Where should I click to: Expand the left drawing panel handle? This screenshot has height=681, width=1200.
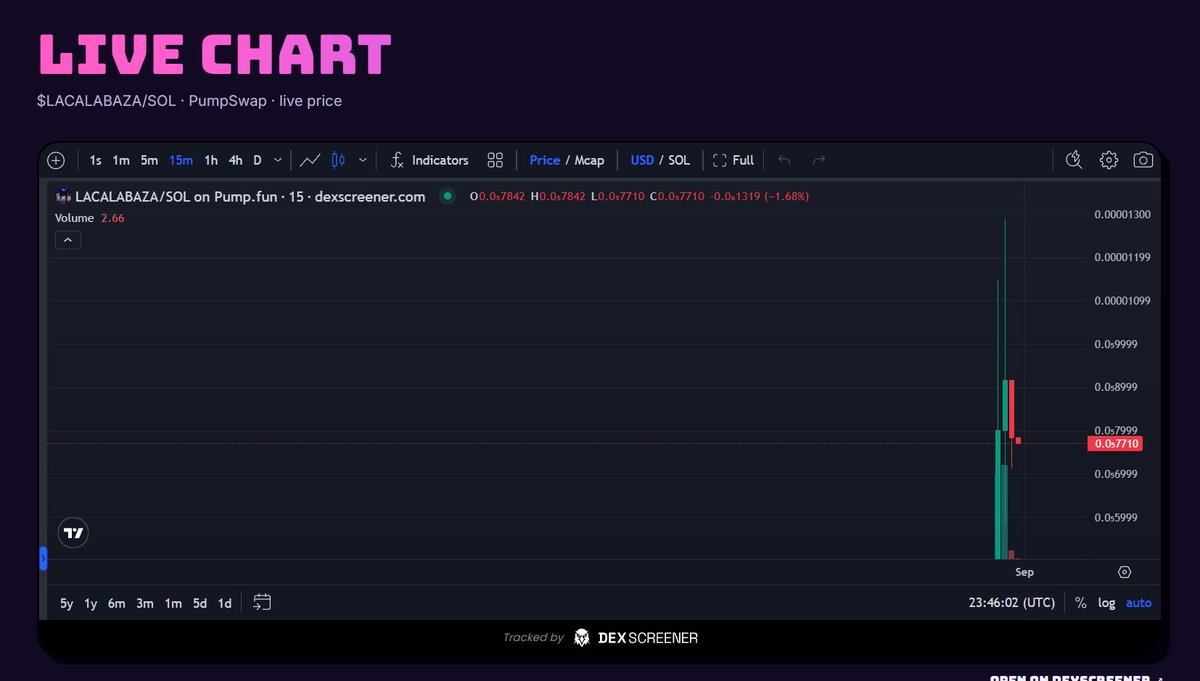pyautogui.click(x=43, y=558)
